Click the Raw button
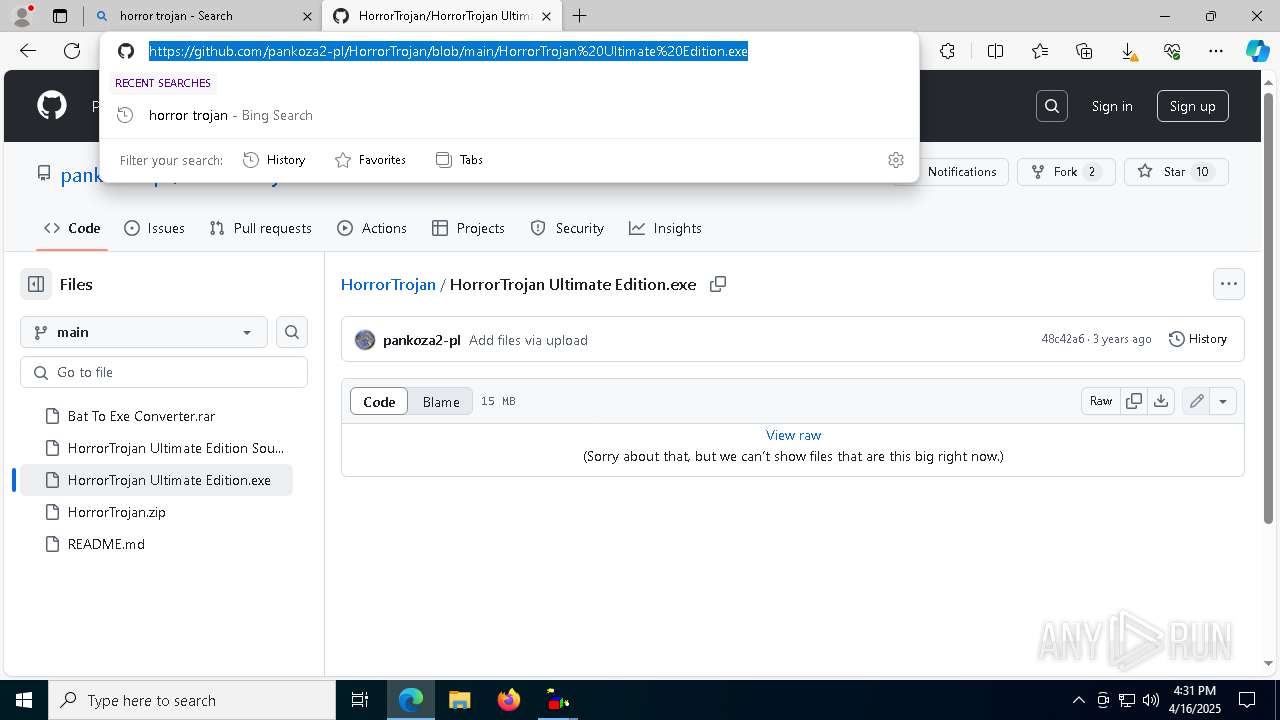Screen dimensions: 1280x720 click(x=1101, y=401)
